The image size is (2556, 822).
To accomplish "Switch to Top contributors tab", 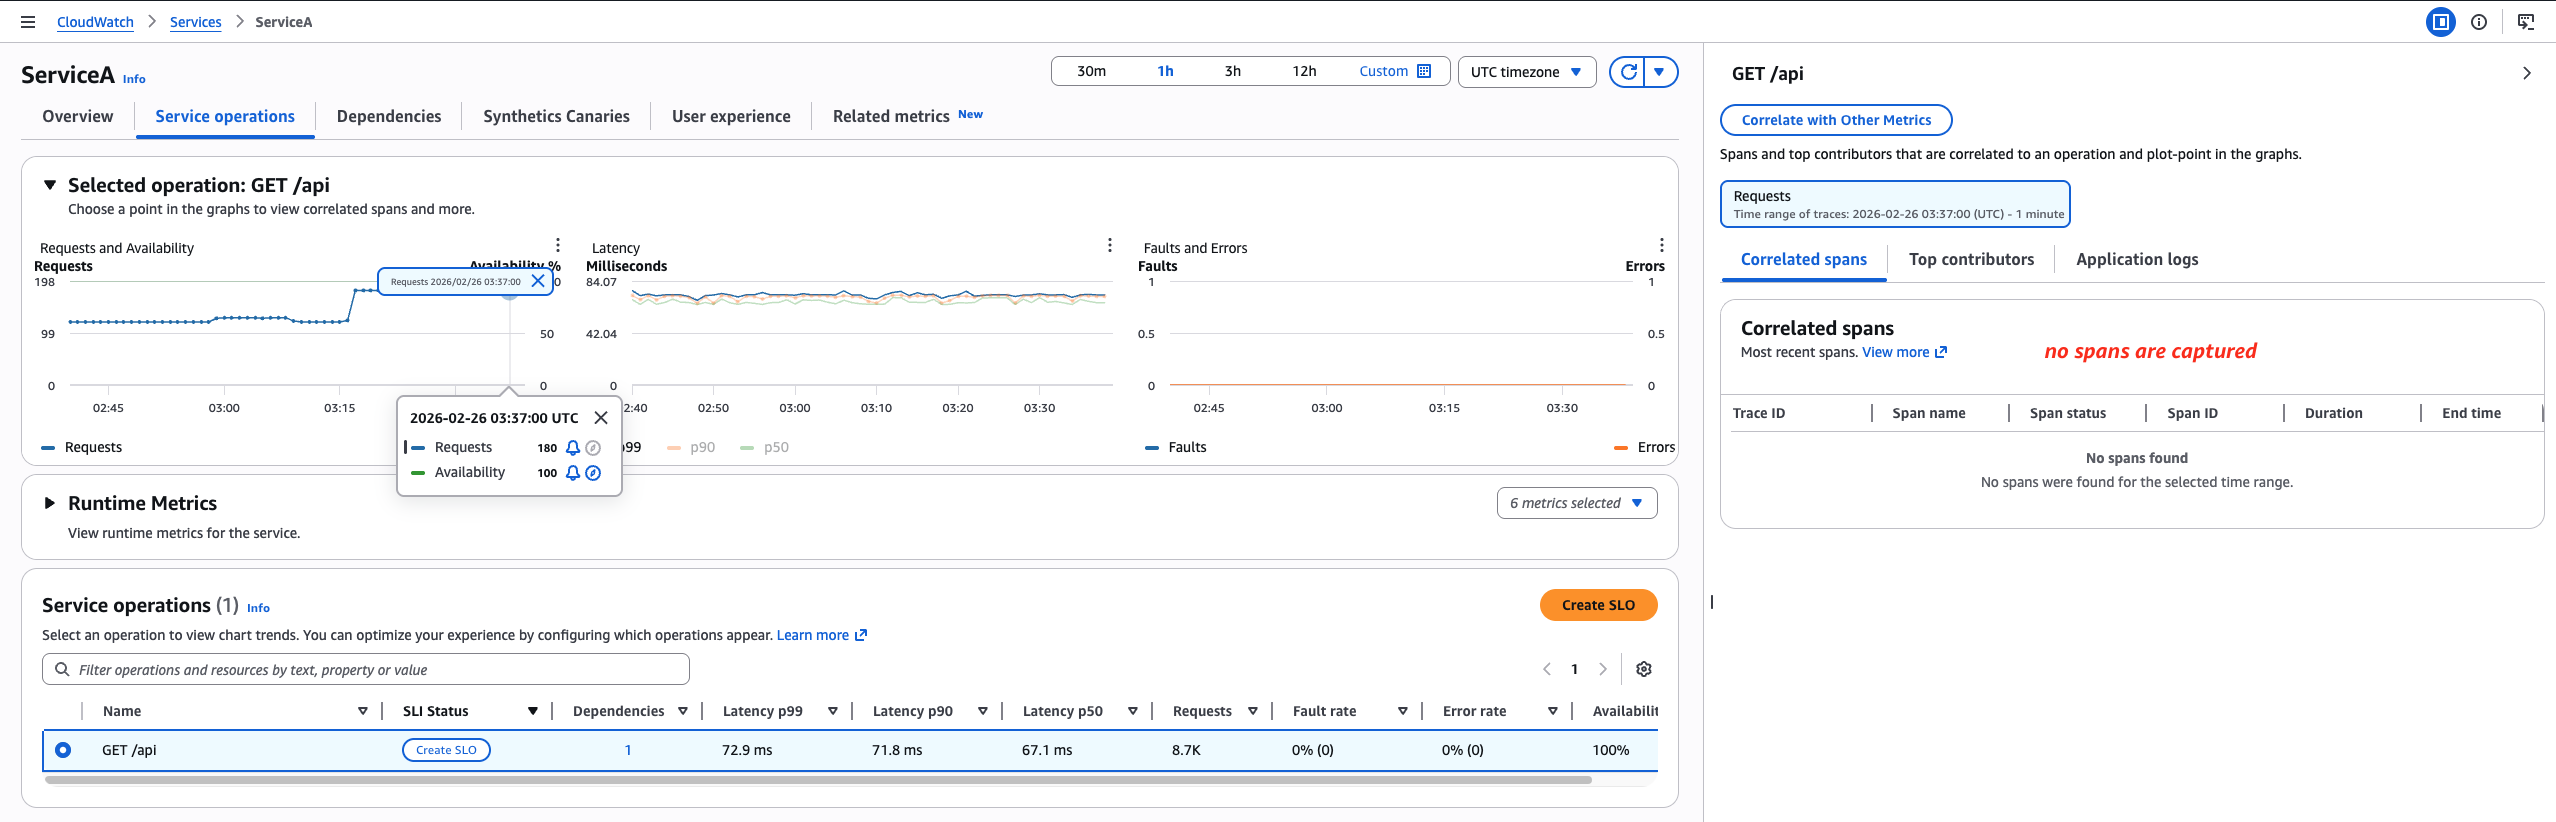I will coord(1970,259).
